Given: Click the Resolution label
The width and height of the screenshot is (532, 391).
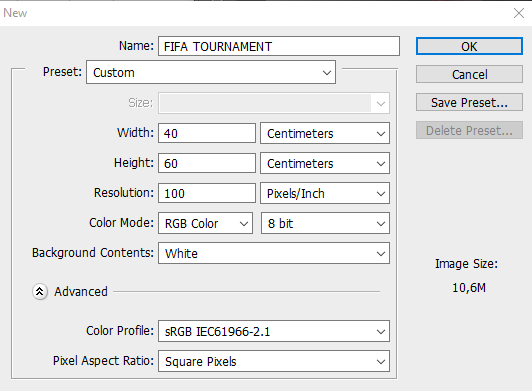Looking at the screenshot, I should click(124, 193).
